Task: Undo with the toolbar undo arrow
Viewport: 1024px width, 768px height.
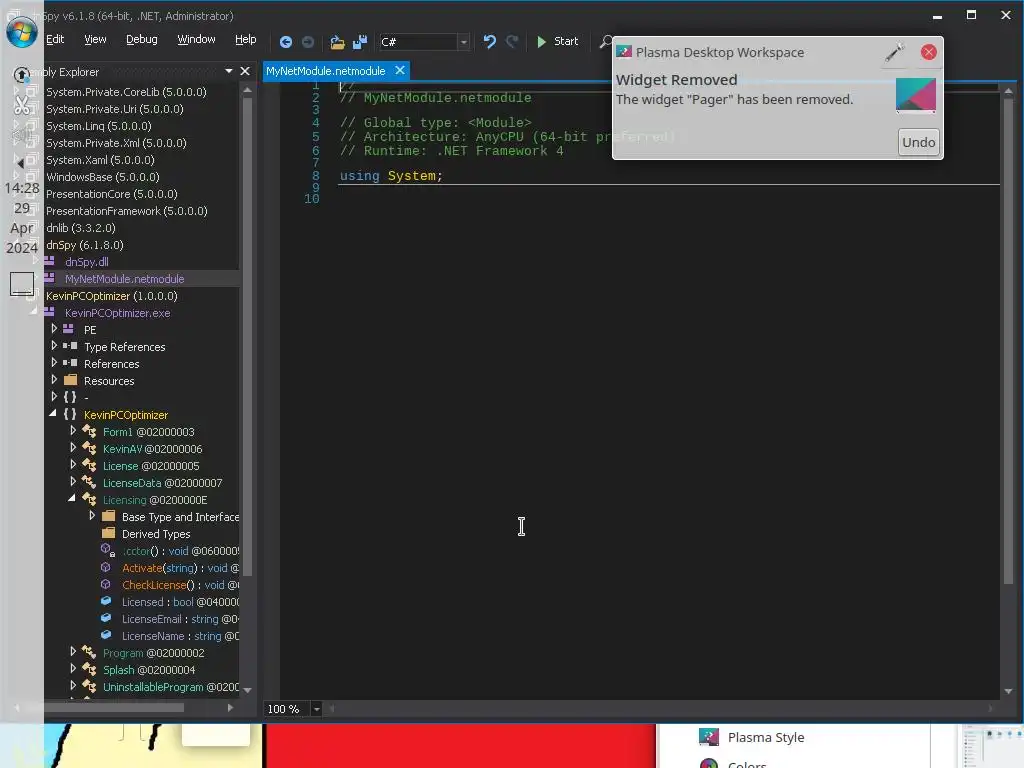Action: [x=489, y=42]
